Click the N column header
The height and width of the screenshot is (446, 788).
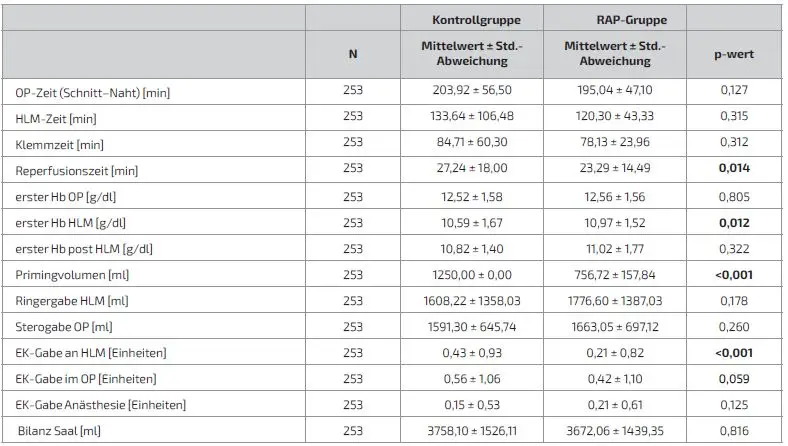click(x=353, y=53)
